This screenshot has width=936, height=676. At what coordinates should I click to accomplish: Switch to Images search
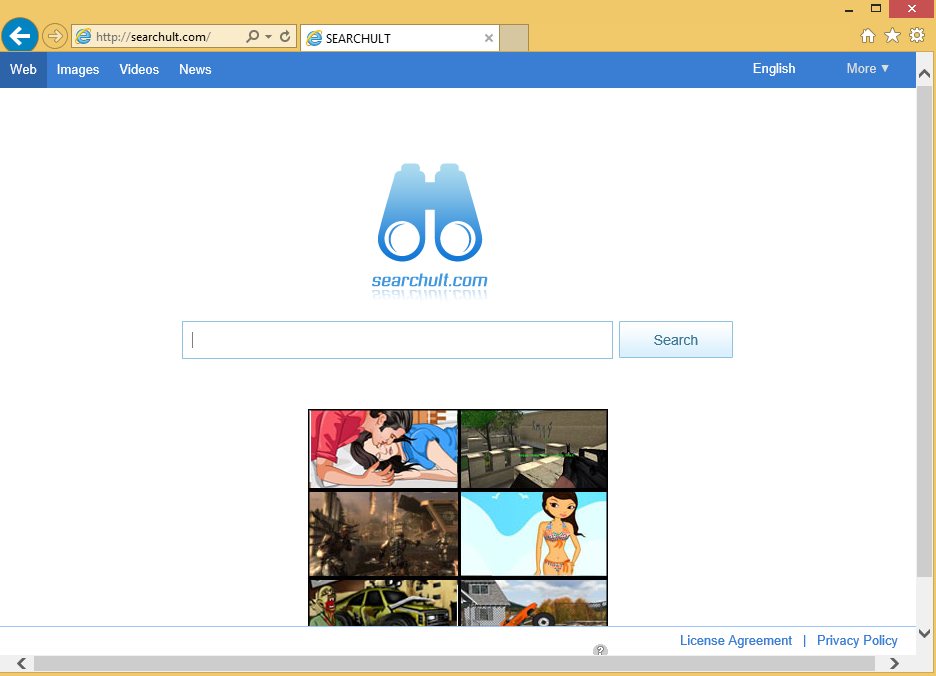coord(78,69)
